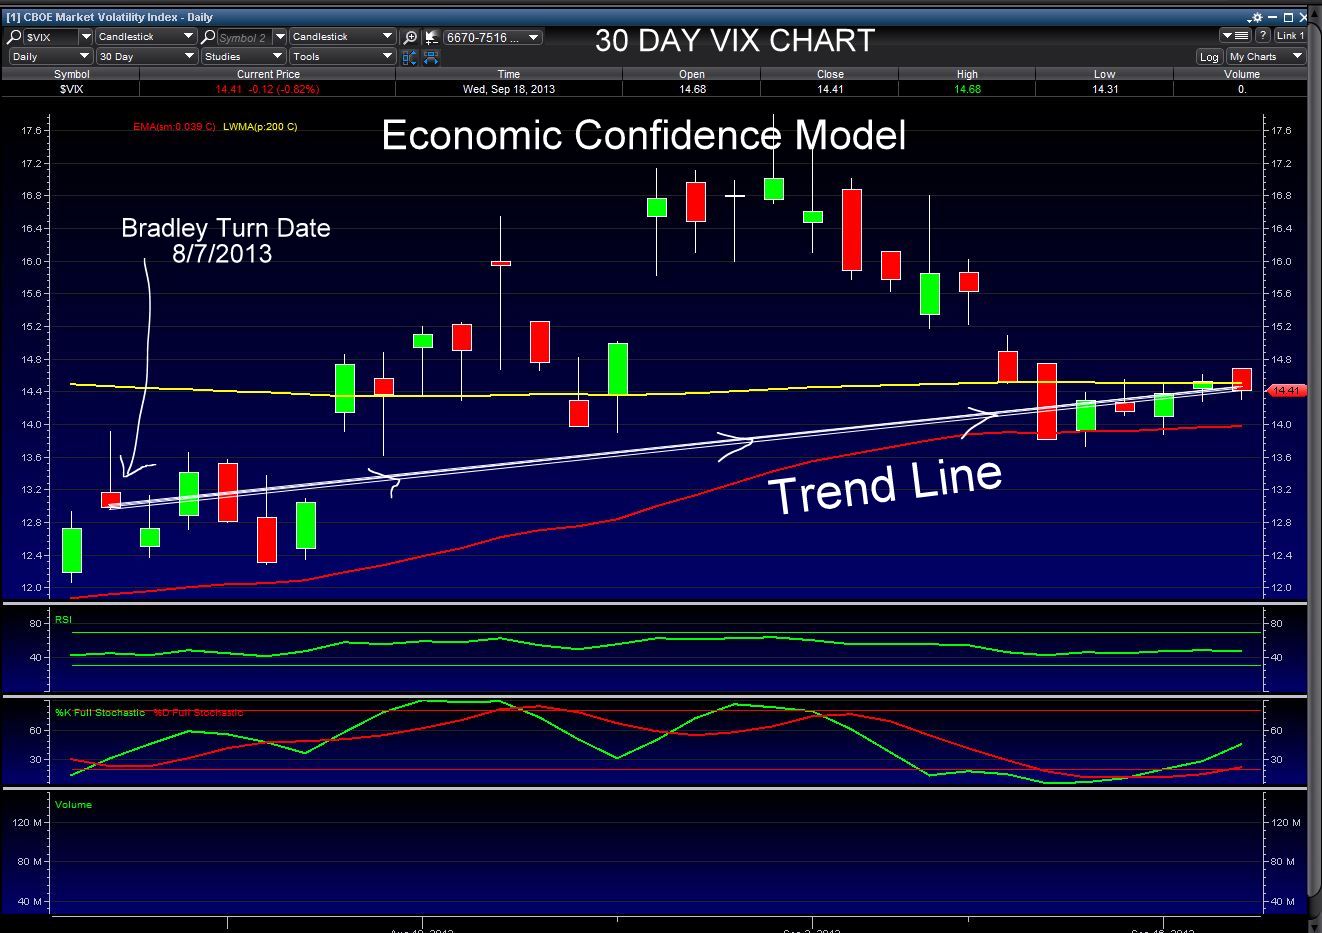The image size is (1322, 933).
Task: Expand the My Charts dropdown
Action: click(1266, 57)
